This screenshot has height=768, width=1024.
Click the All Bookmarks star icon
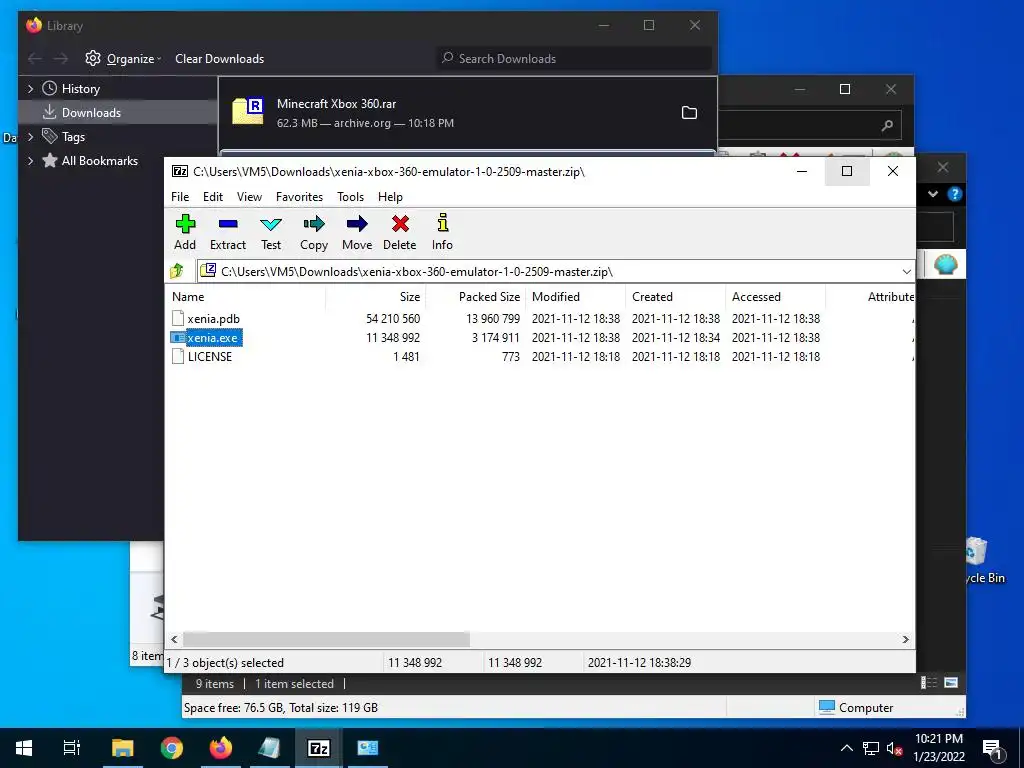(50, 161)
